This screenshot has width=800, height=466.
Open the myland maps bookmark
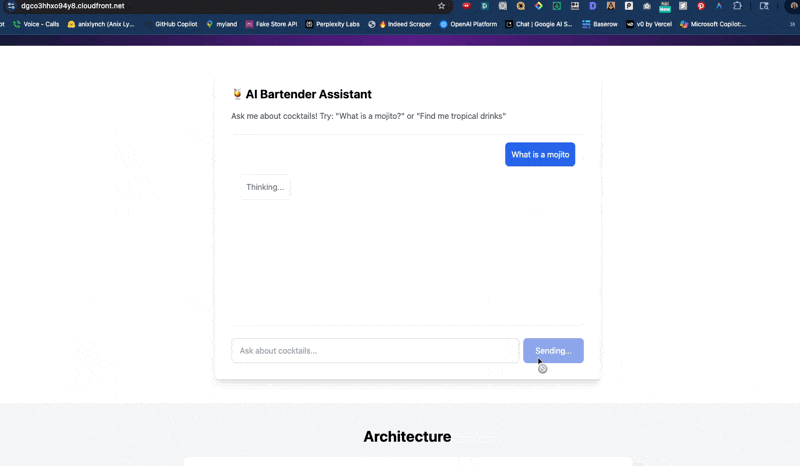221,24
